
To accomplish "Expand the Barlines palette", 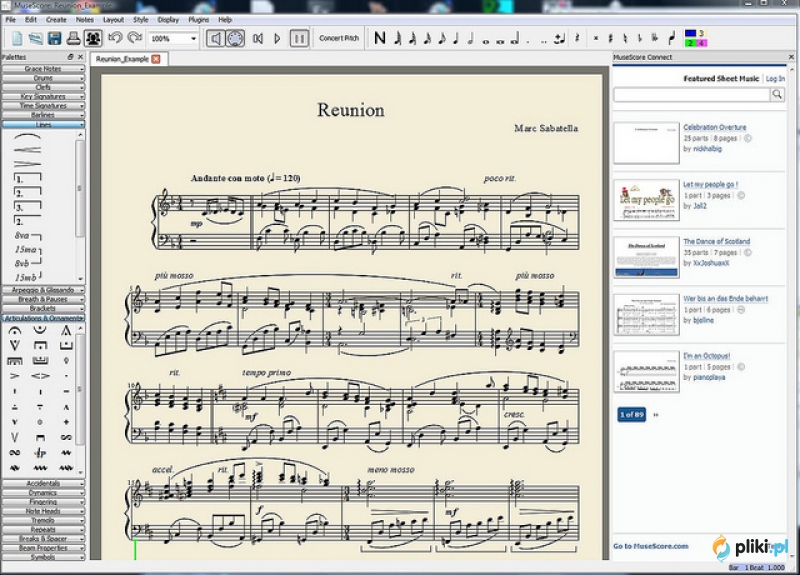I will pos(43,115).
